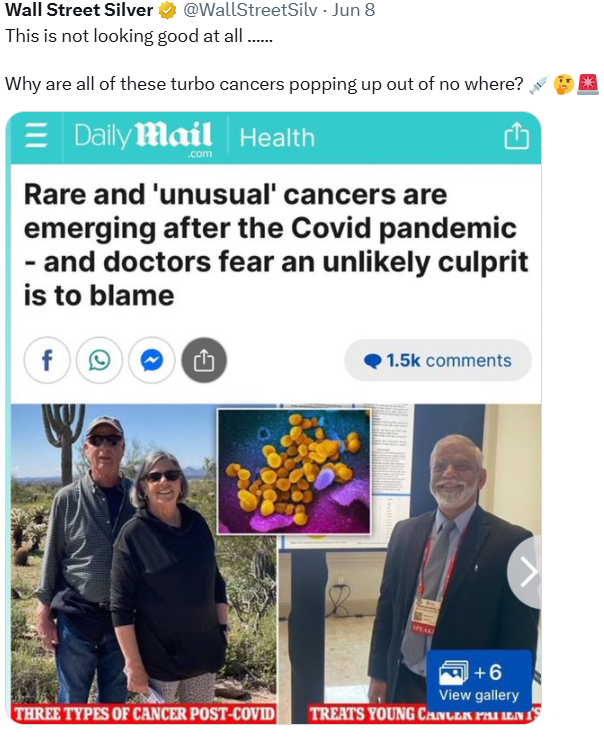Click View gallery +6 button

[x=479, y=682]
